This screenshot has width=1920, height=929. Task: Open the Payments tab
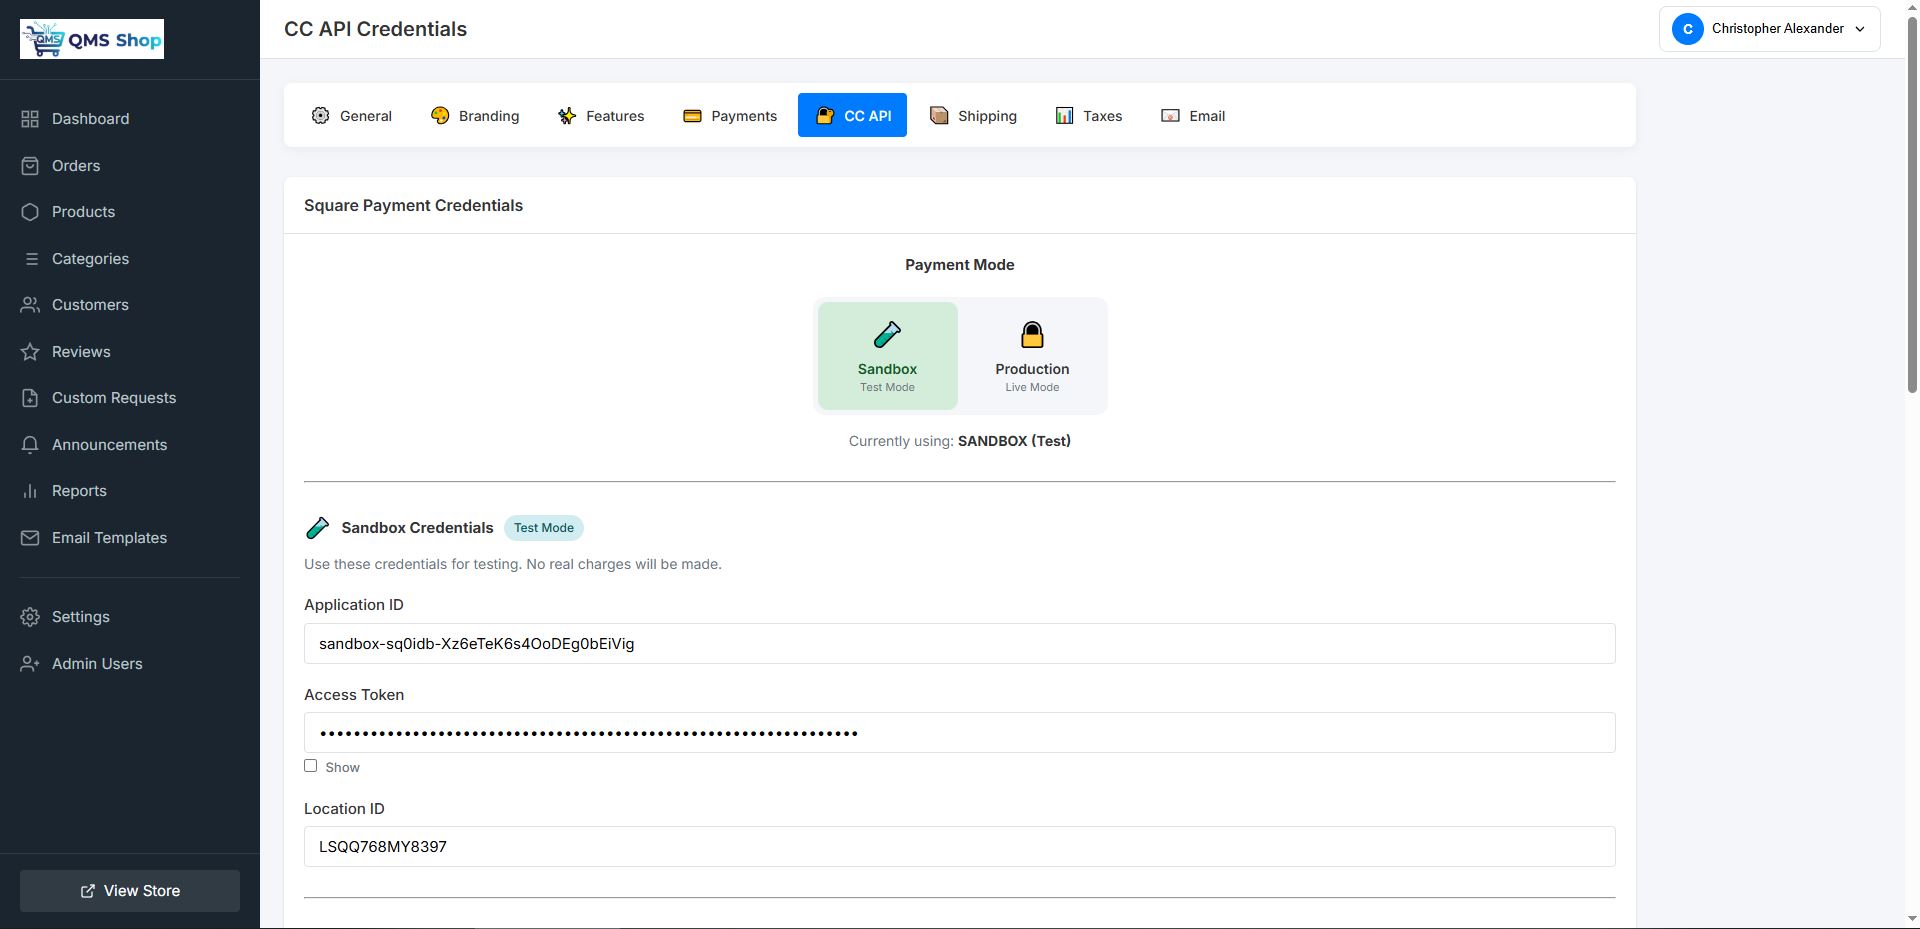click(730, 116)
